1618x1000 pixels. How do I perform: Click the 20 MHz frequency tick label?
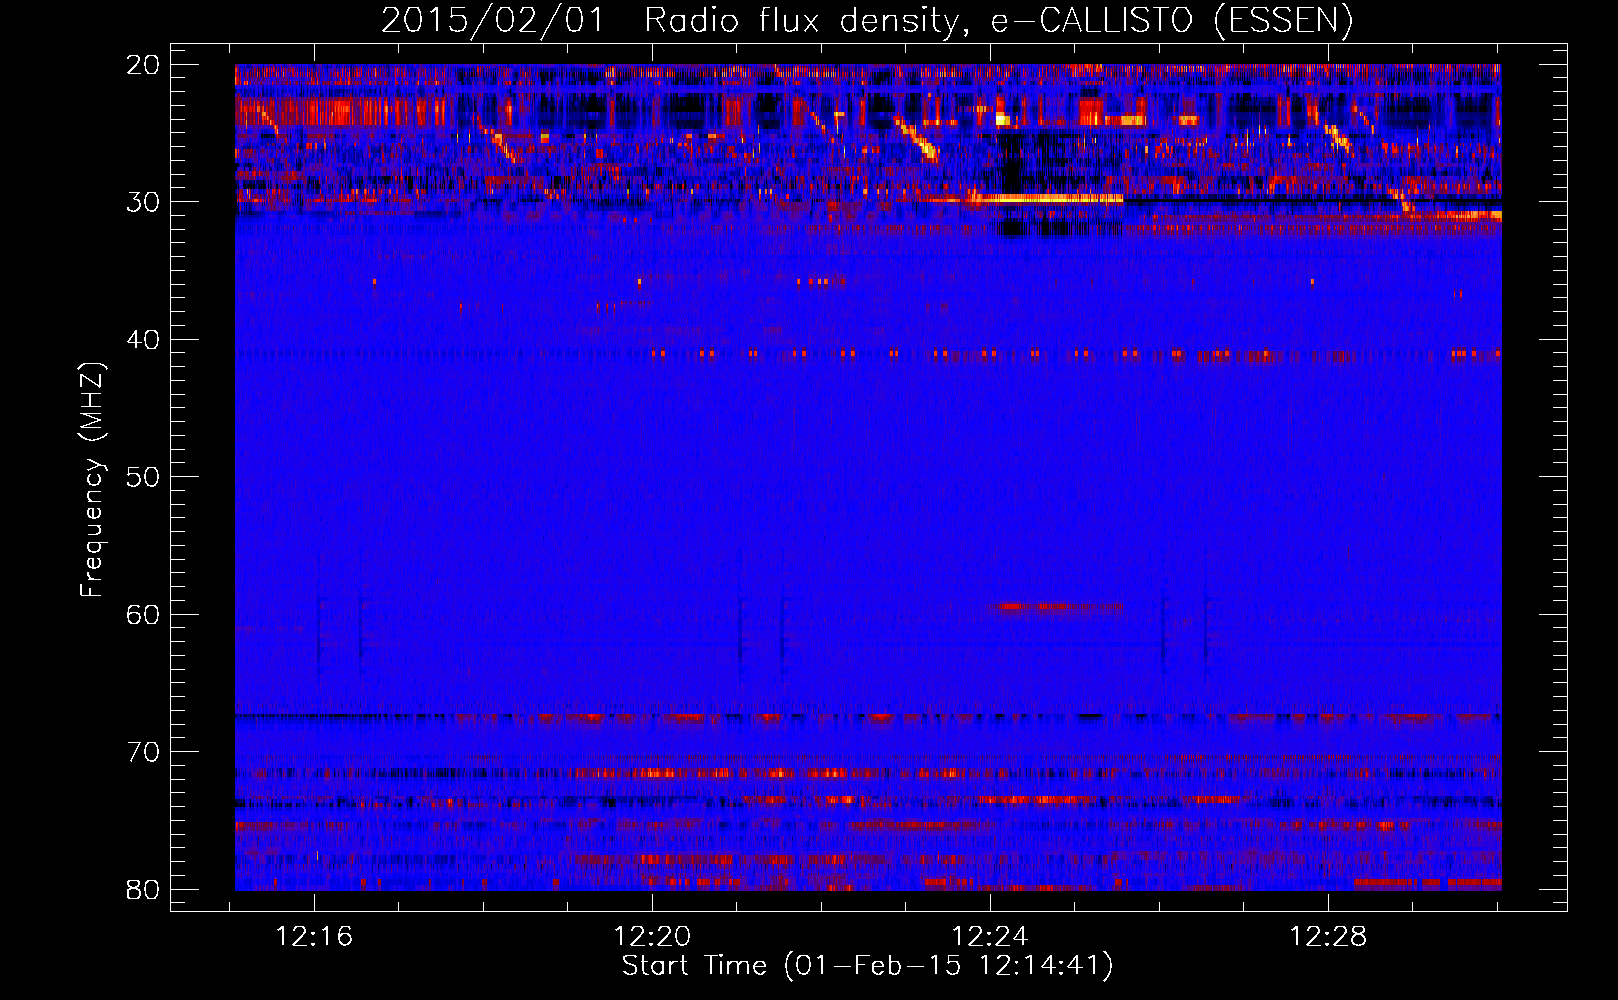(x=143, y=64)
